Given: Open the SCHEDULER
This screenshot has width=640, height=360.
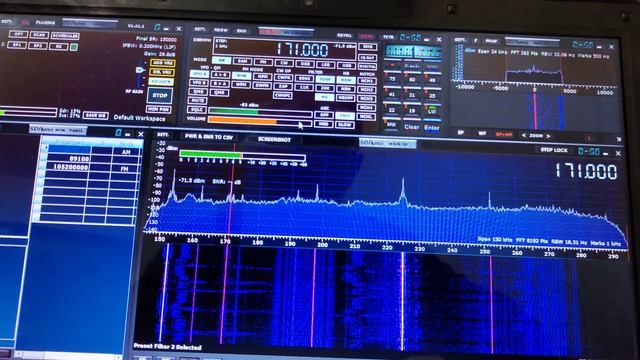Looking at the screenshot, I should (x=64, y=36).
